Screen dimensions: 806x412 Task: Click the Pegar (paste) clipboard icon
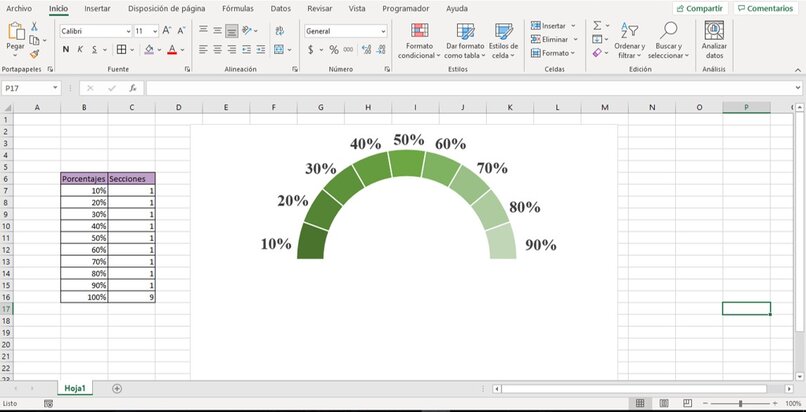click(15, 30)
